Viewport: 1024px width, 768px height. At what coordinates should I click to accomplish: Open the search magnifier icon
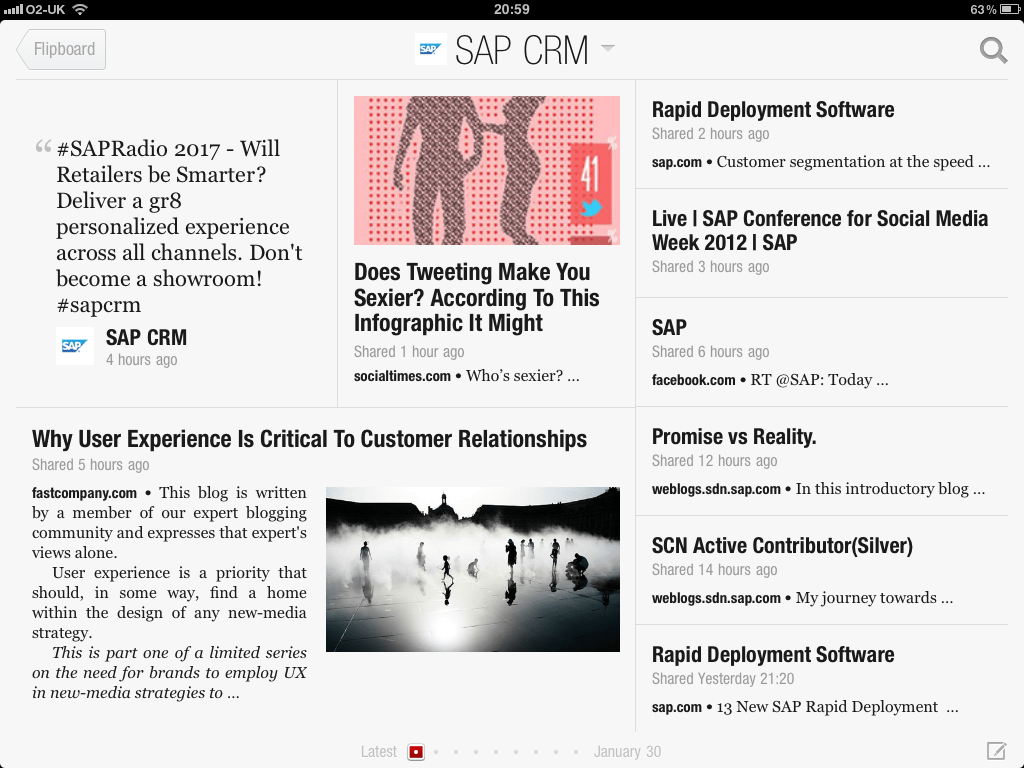pyautogui.click(x=993, y=50)
